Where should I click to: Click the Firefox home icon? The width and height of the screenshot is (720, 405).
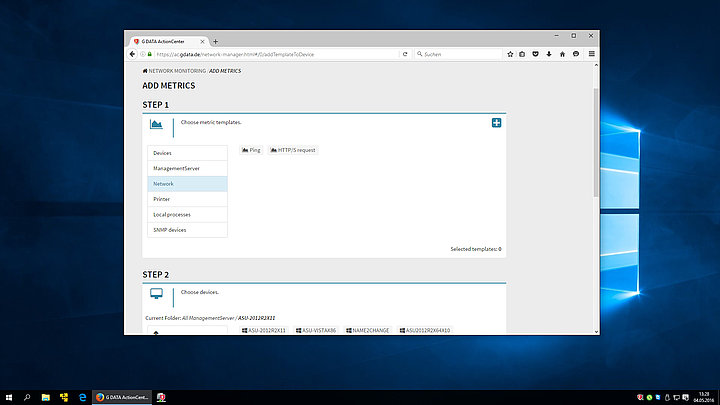tap(562, 54)
